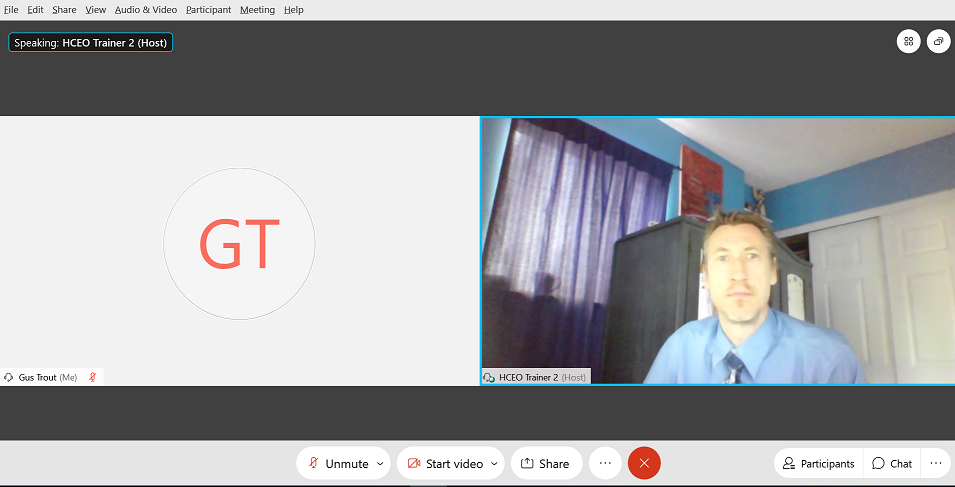Expand the audio options arrow next to Unmute
The height and width of the screenshot is (487, 955).
380,464
